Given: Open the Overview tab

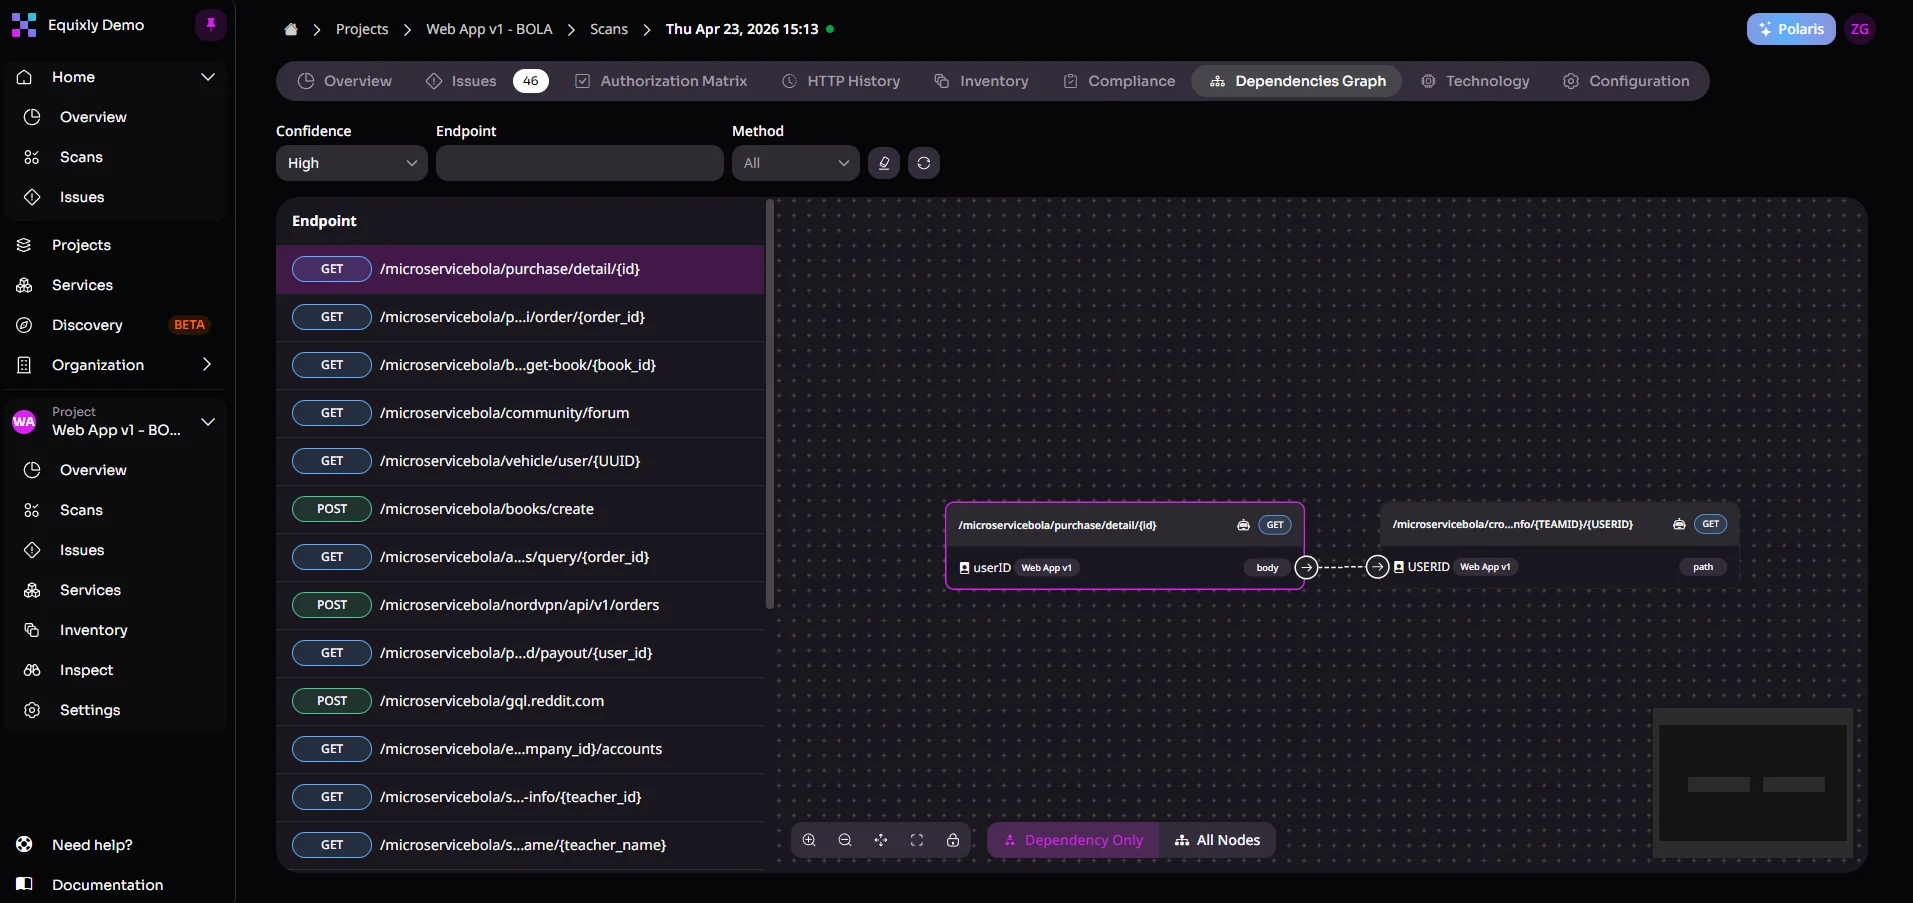Looking at the screenshot, I should [x=345, y=81].
